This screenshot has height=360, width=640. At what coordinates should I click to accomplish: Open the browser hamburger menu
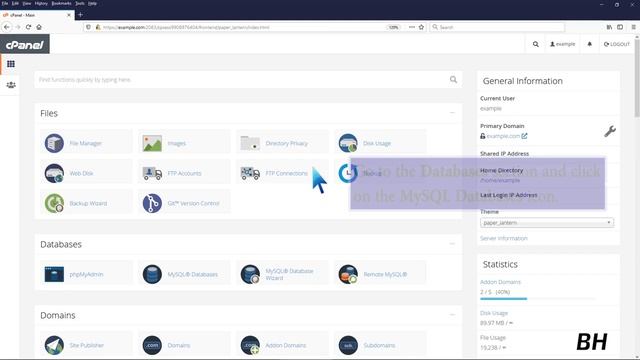pyautogui.click(x=633, y=27)
